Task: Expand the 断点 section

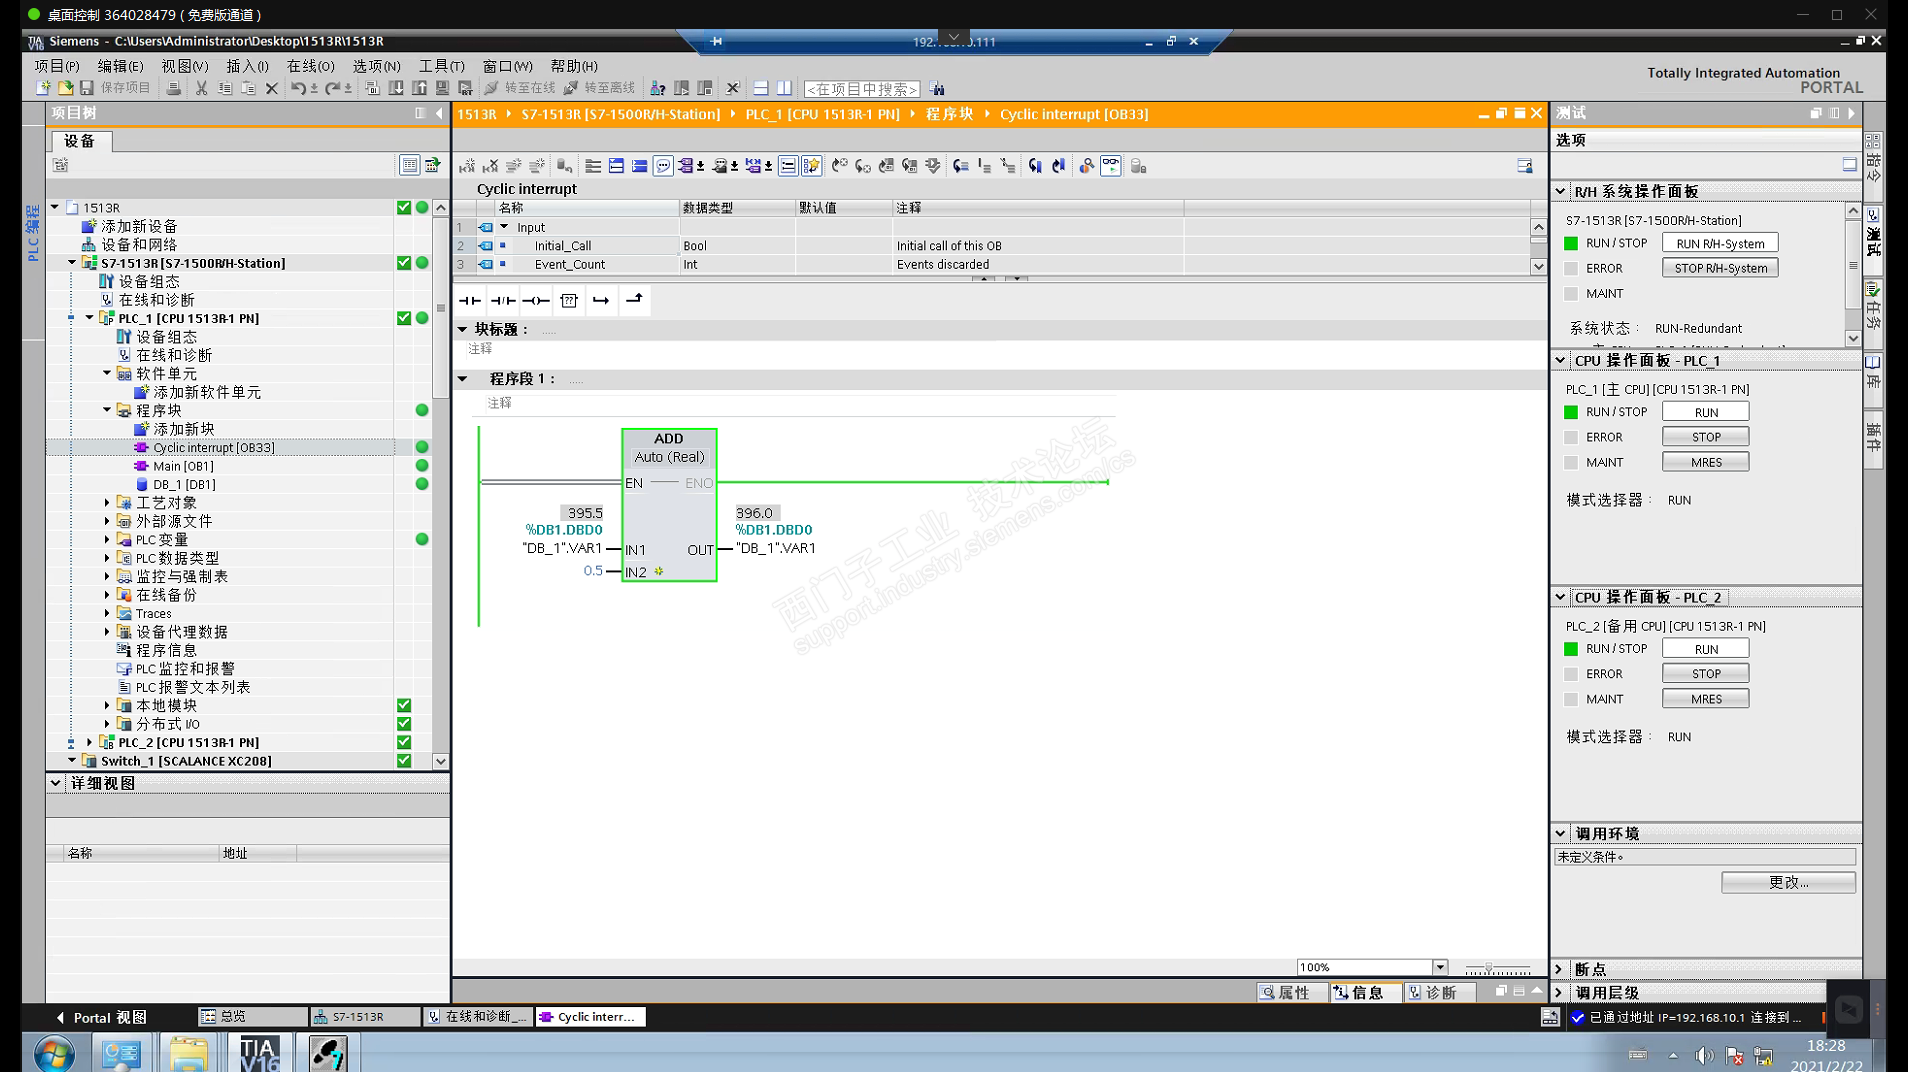Action: 1559,969
